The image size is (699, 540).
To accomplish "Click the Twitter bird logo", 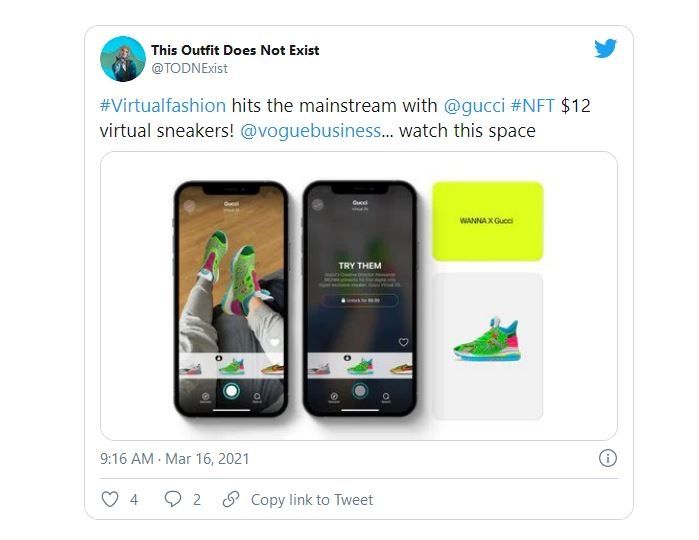I will click(x=605, y=48).
